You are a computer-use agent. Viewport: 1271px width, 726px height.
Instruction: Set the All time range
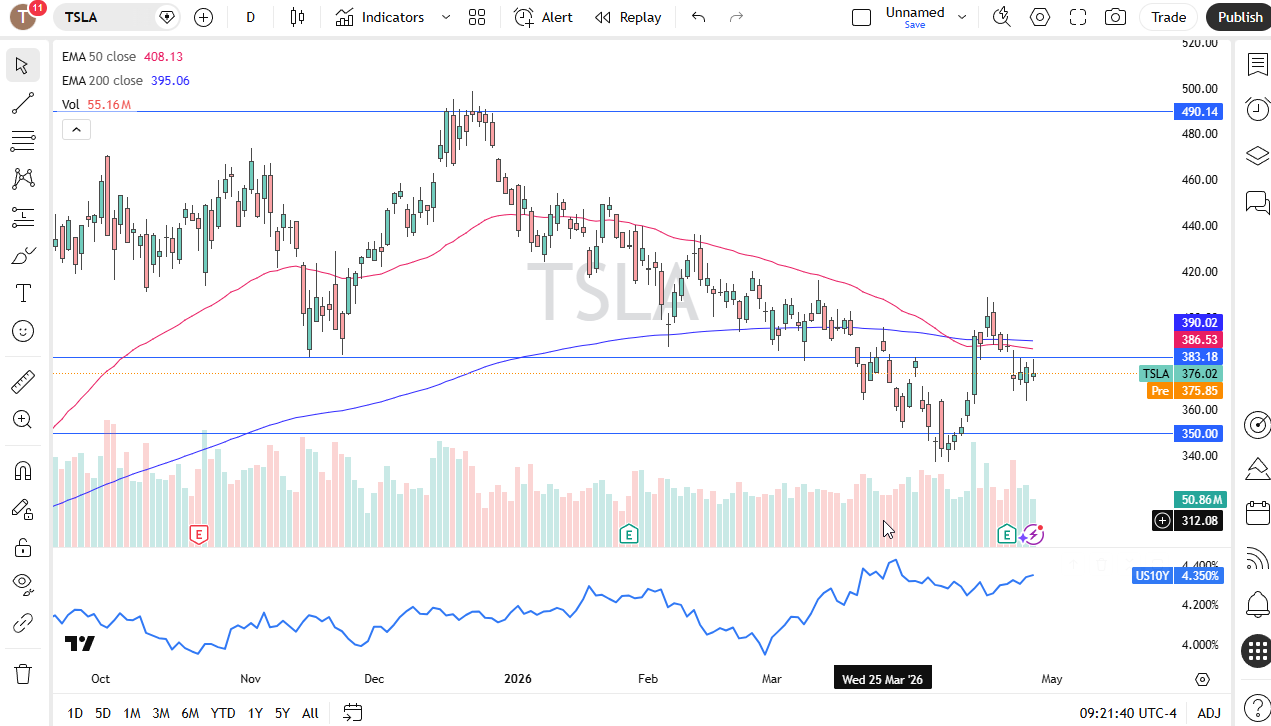point(310,713)
